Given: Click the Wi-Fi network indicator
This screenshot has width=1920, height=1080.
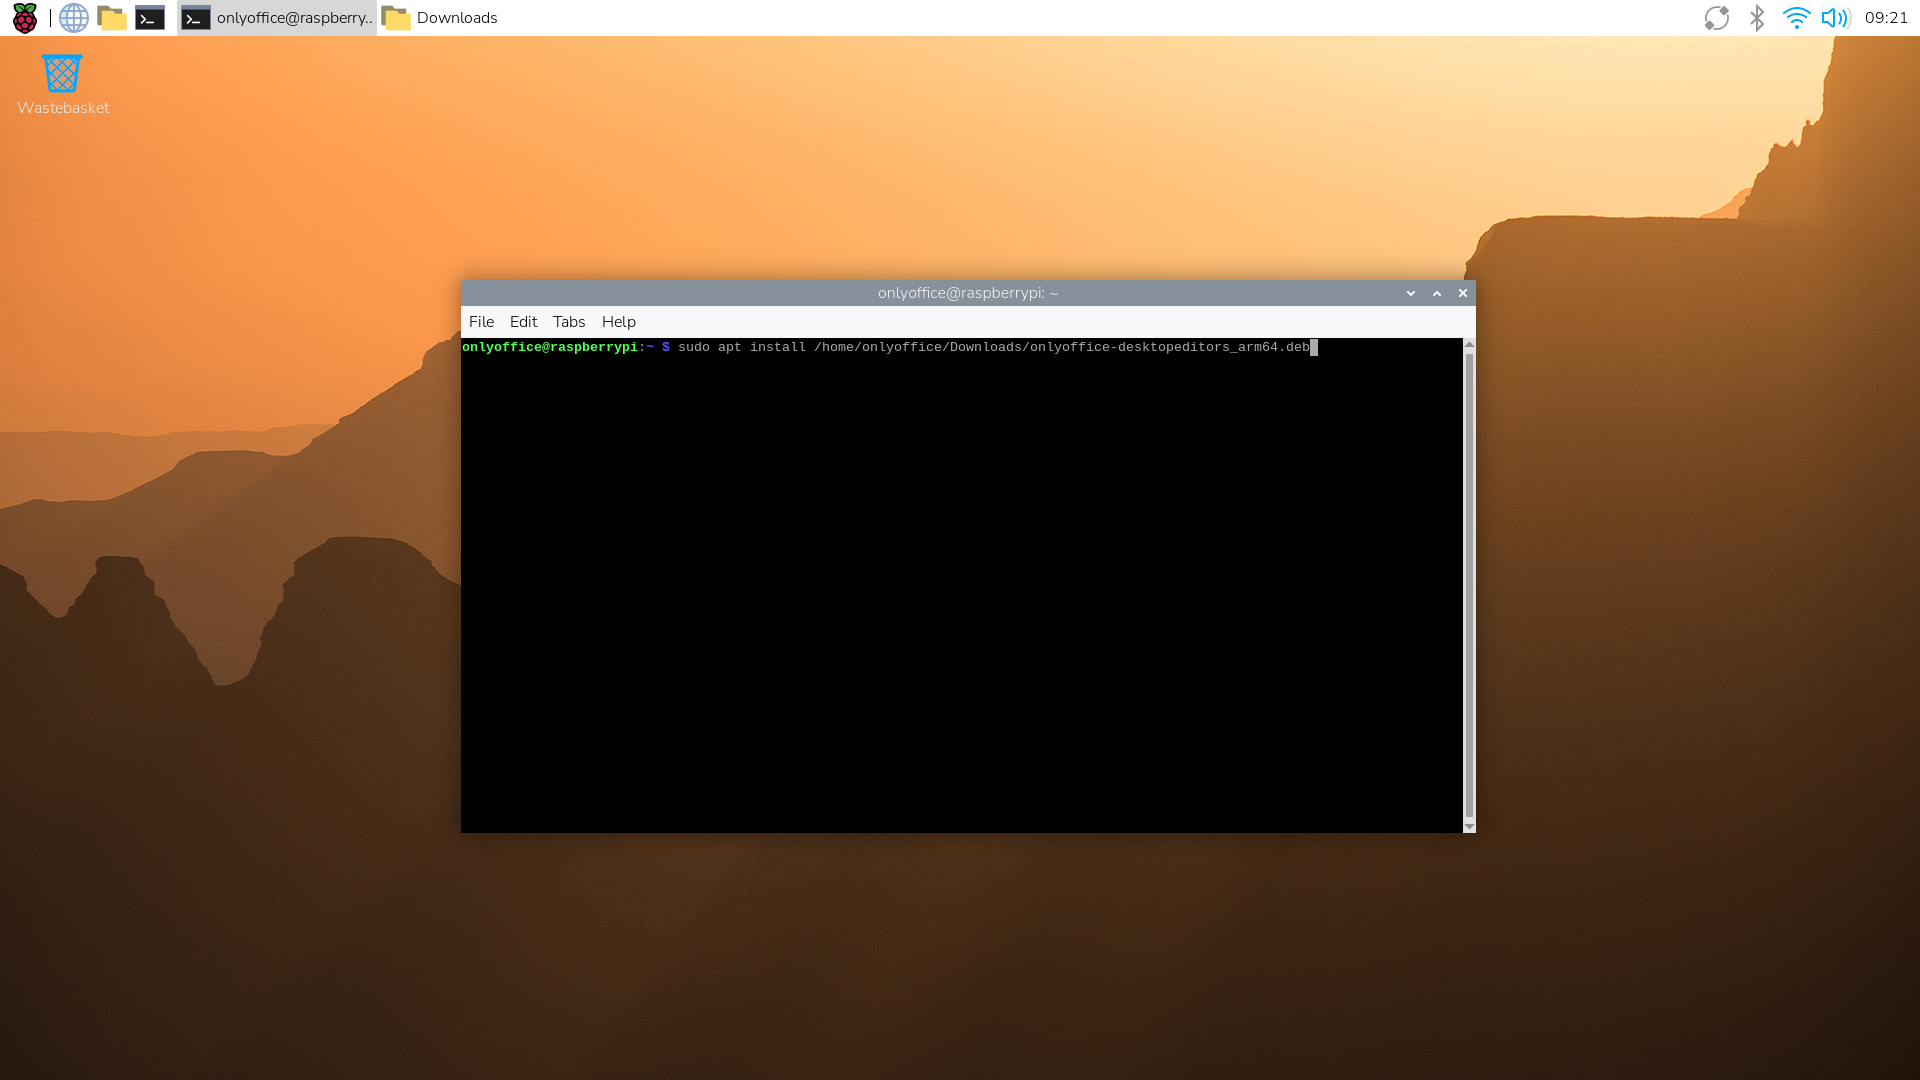Looking at the screenshot, I should (x=1796, y=17).
